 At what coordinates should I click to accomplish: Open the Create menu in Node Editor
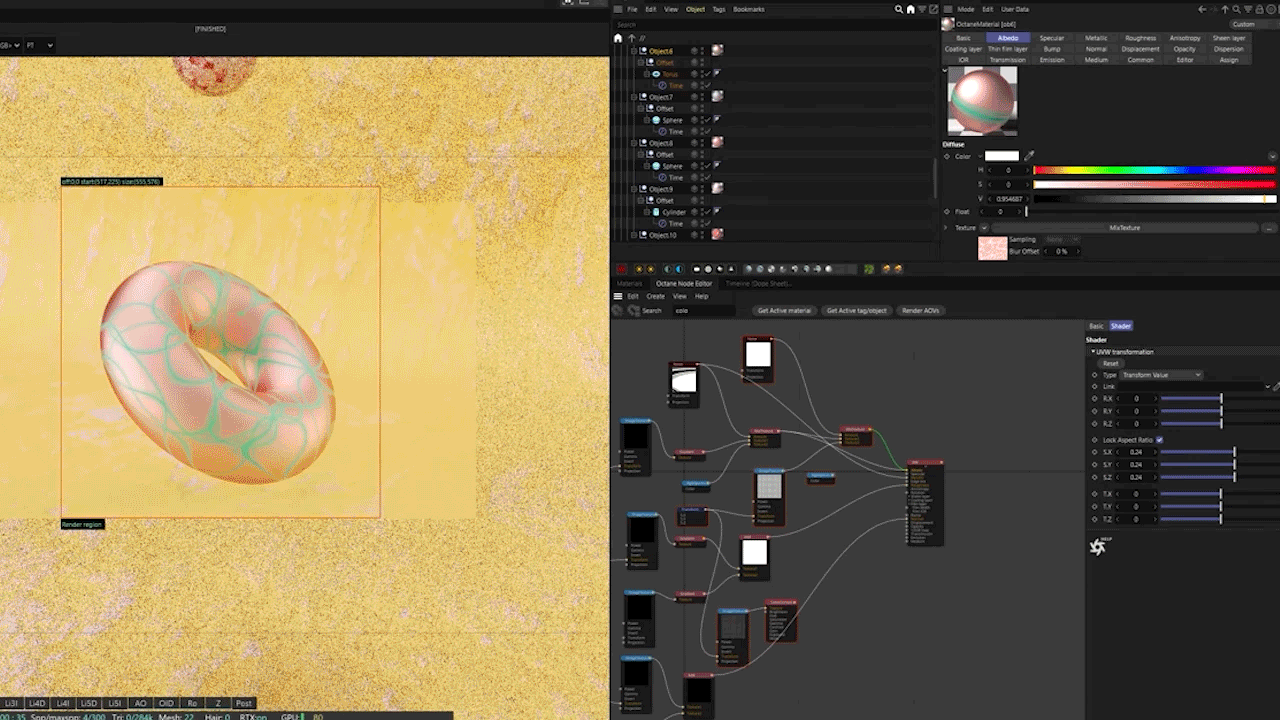pos(655,296)
